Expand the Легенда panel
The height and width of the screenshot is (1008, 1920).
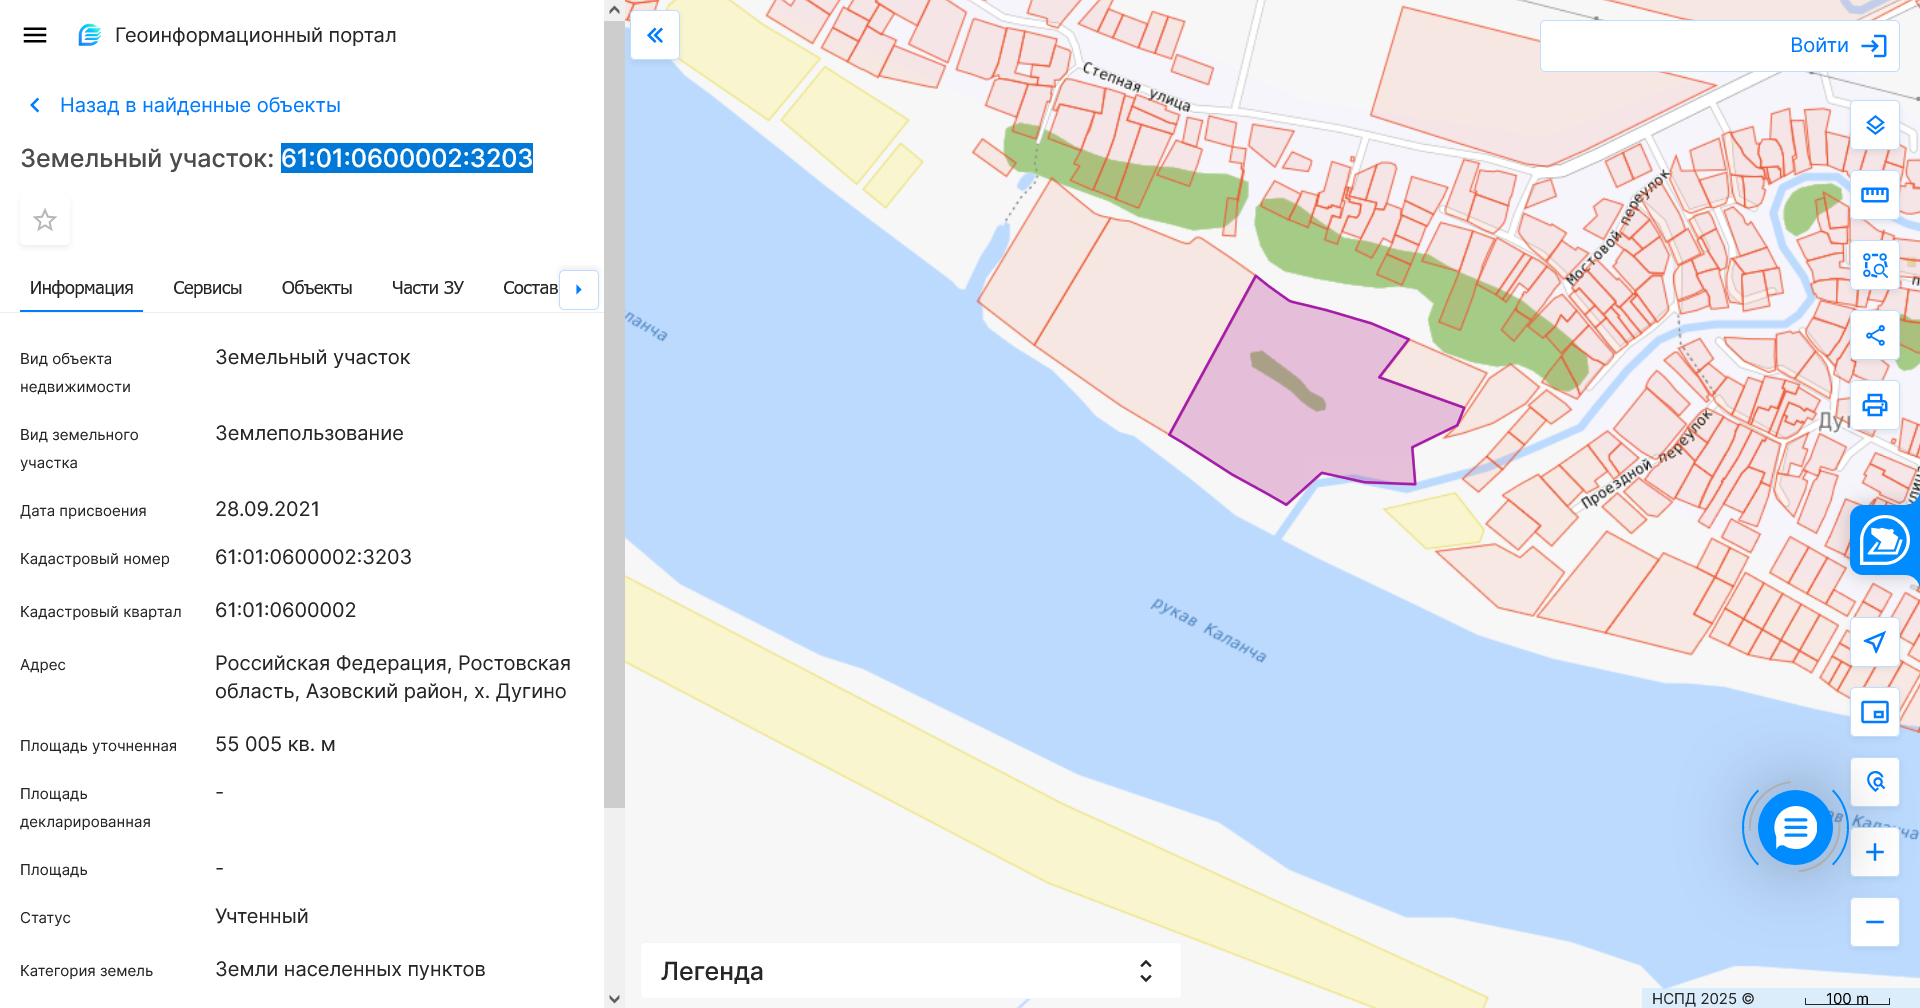tap(1146, 970)
